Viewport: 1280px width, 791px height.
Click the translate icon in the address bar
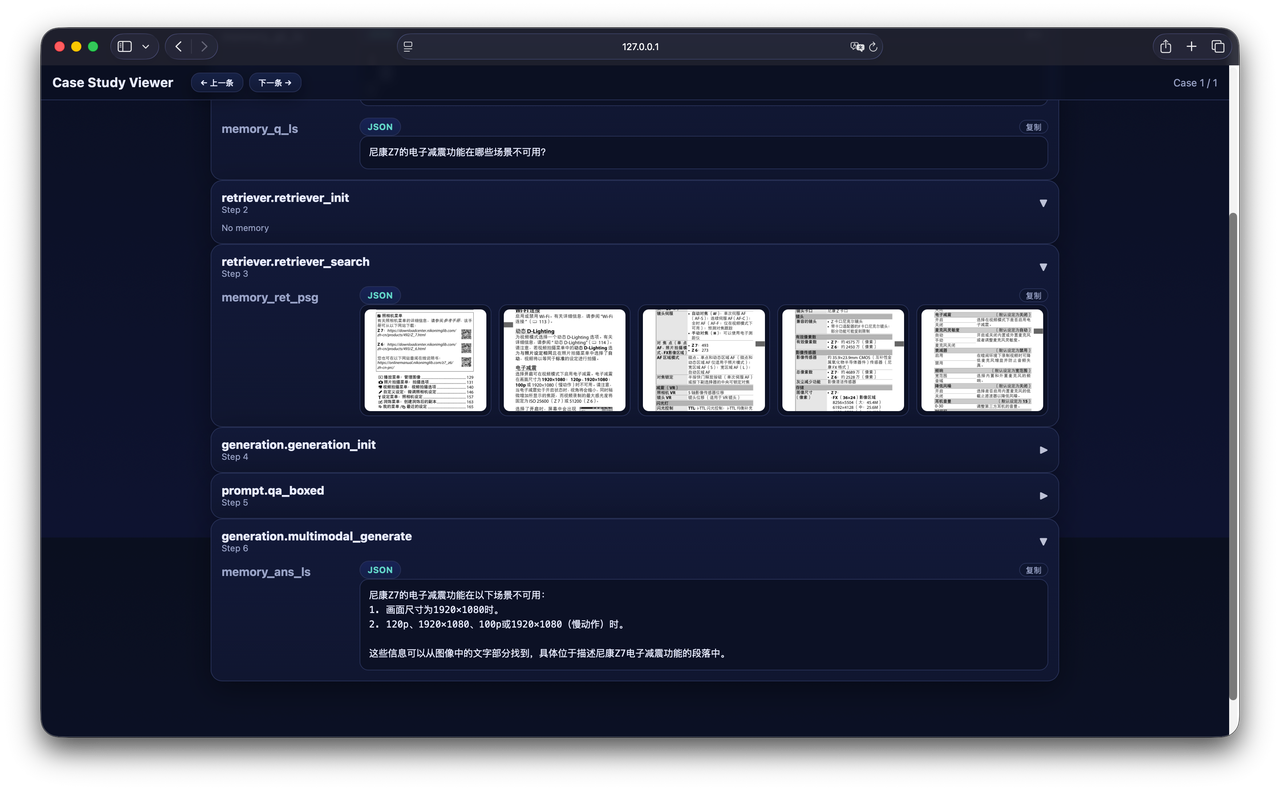pyautogui.click(x=855, y=46)
